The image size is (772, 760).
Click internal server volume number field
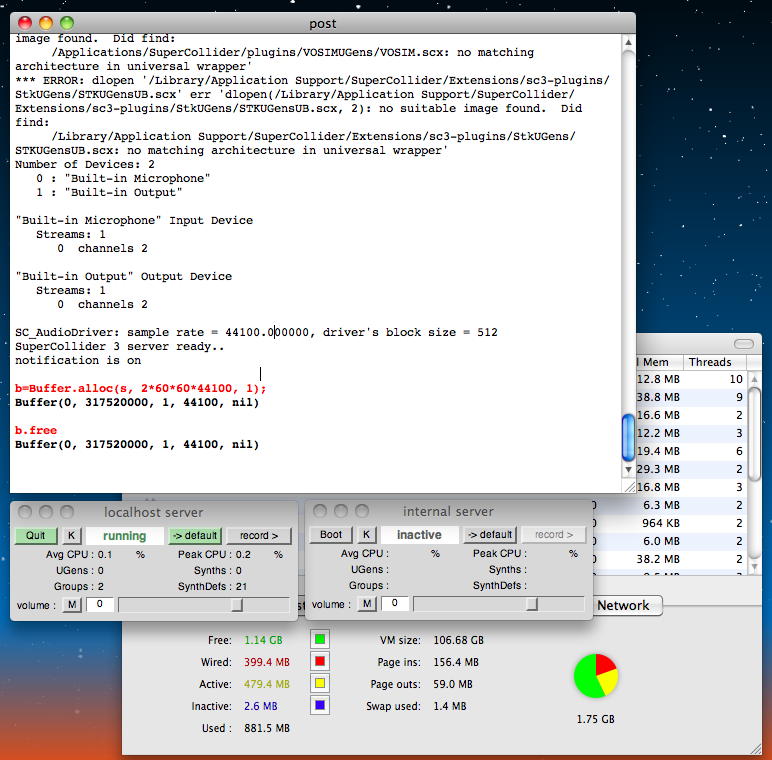tap(394, 604)
